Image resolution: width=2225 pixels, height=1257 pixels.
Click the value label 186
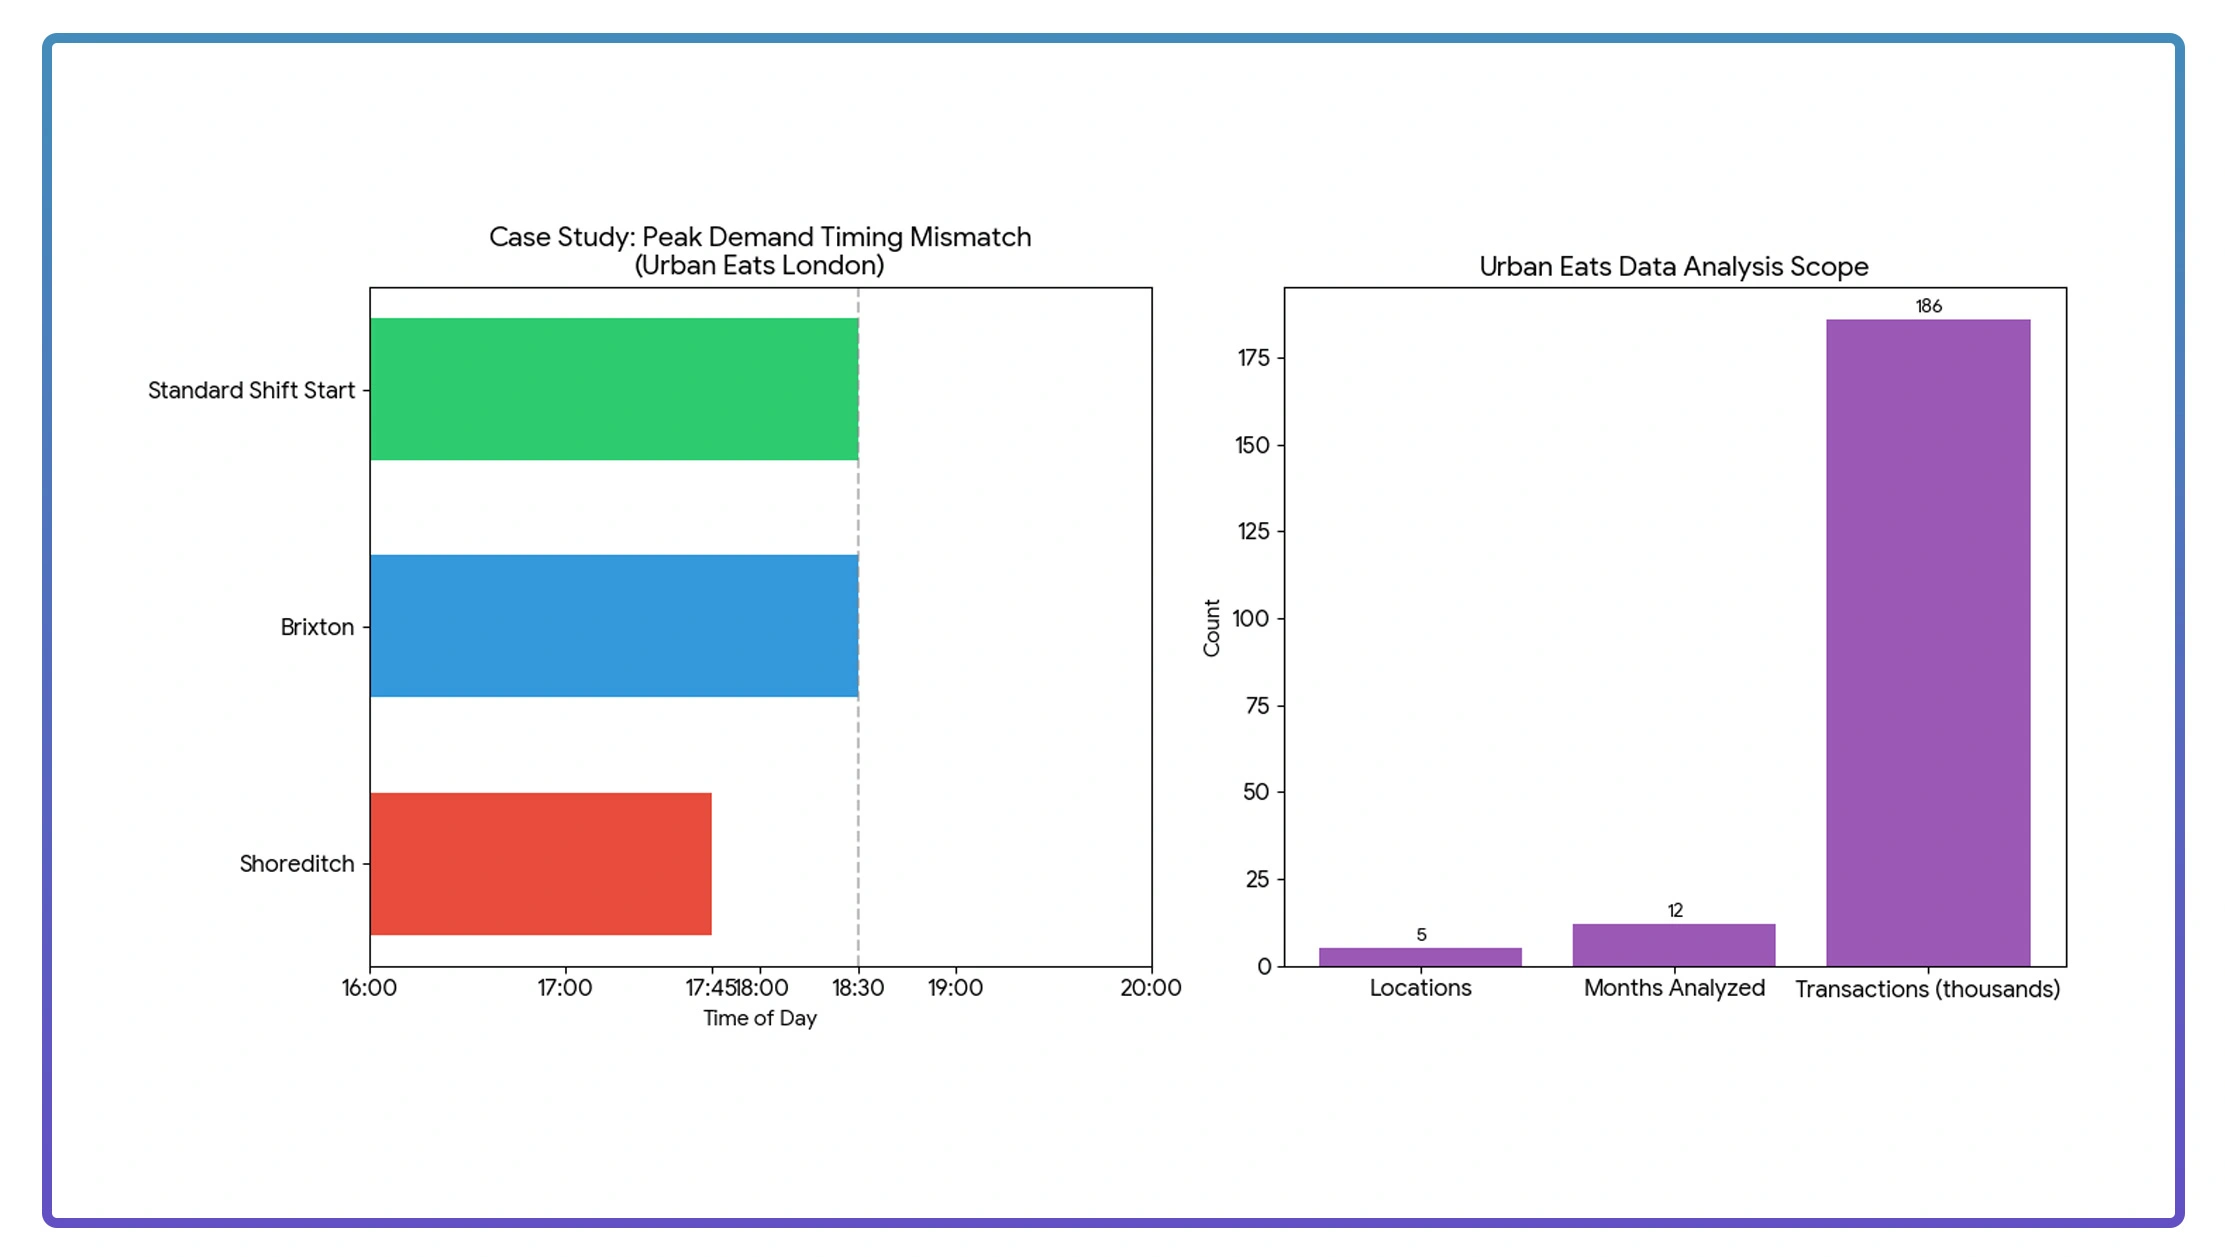pos(1927,305)
